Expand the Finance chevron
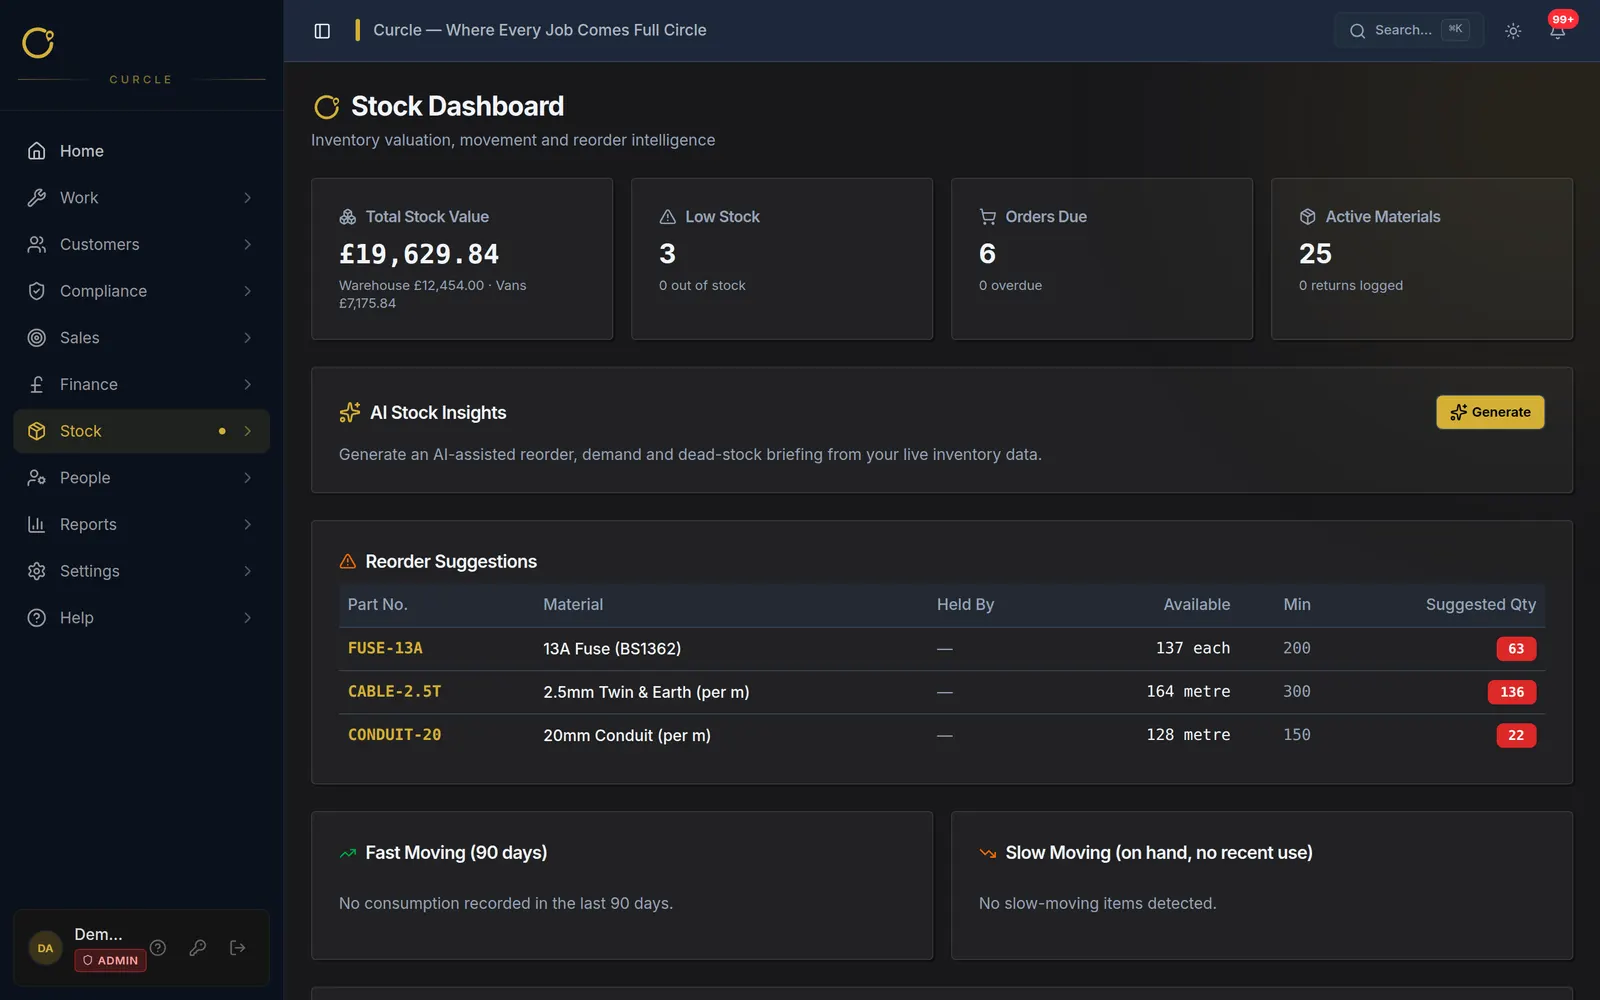Viewport: 1600px width, 1000px height. (x=247, y=384)
